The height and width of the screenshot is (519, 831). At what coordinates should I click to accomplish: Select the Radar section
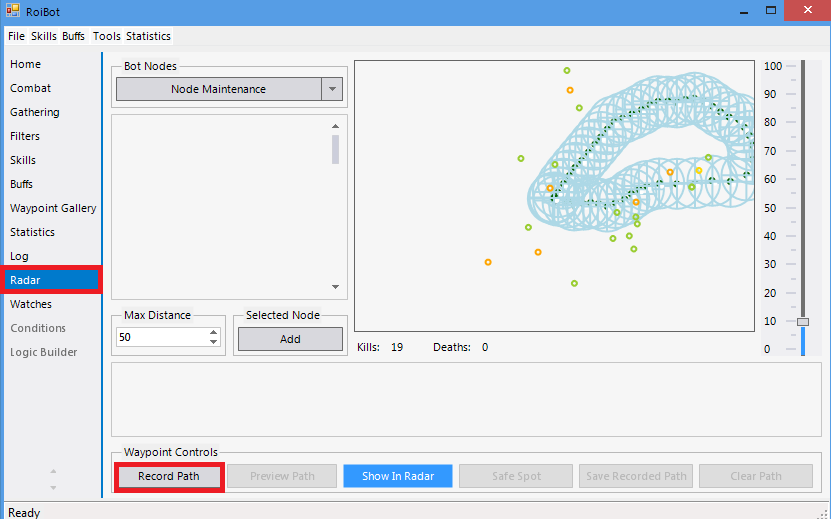(x=51, y=280)
